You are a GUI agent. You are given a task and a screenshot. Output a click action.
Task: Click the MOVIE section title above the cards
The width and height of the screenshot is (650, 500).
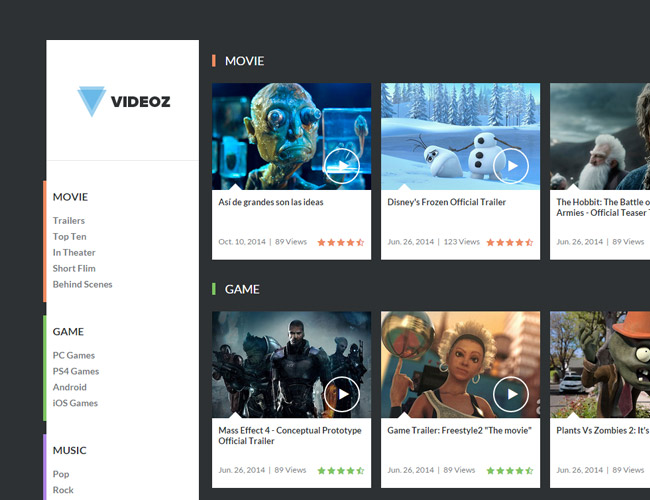pyautogui.click(x=244, y=61)
